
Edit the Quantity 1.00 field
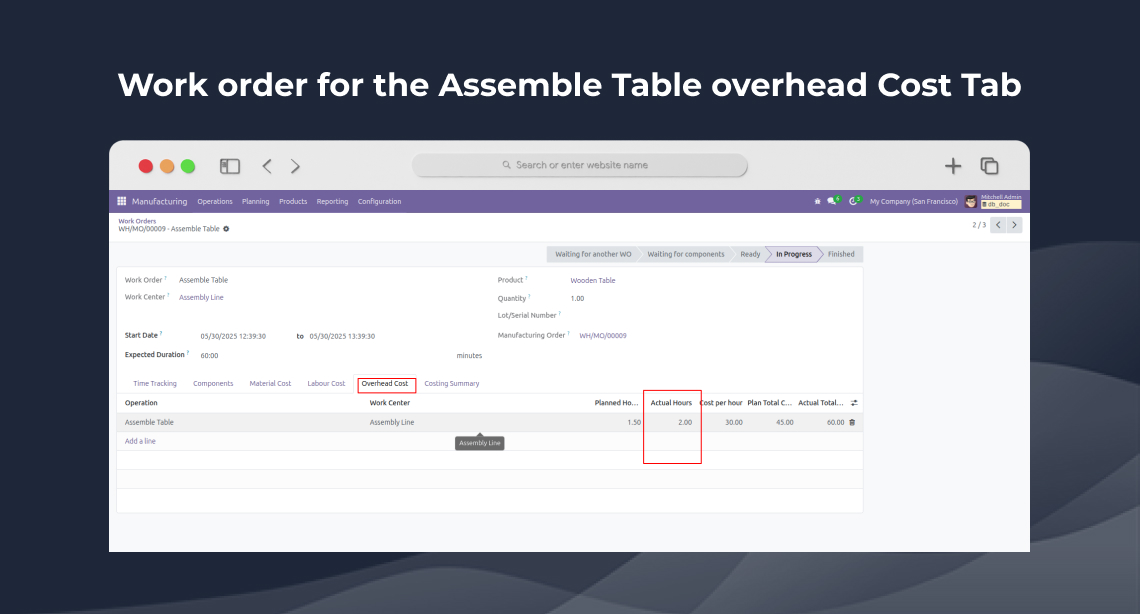tap(577, 299)
